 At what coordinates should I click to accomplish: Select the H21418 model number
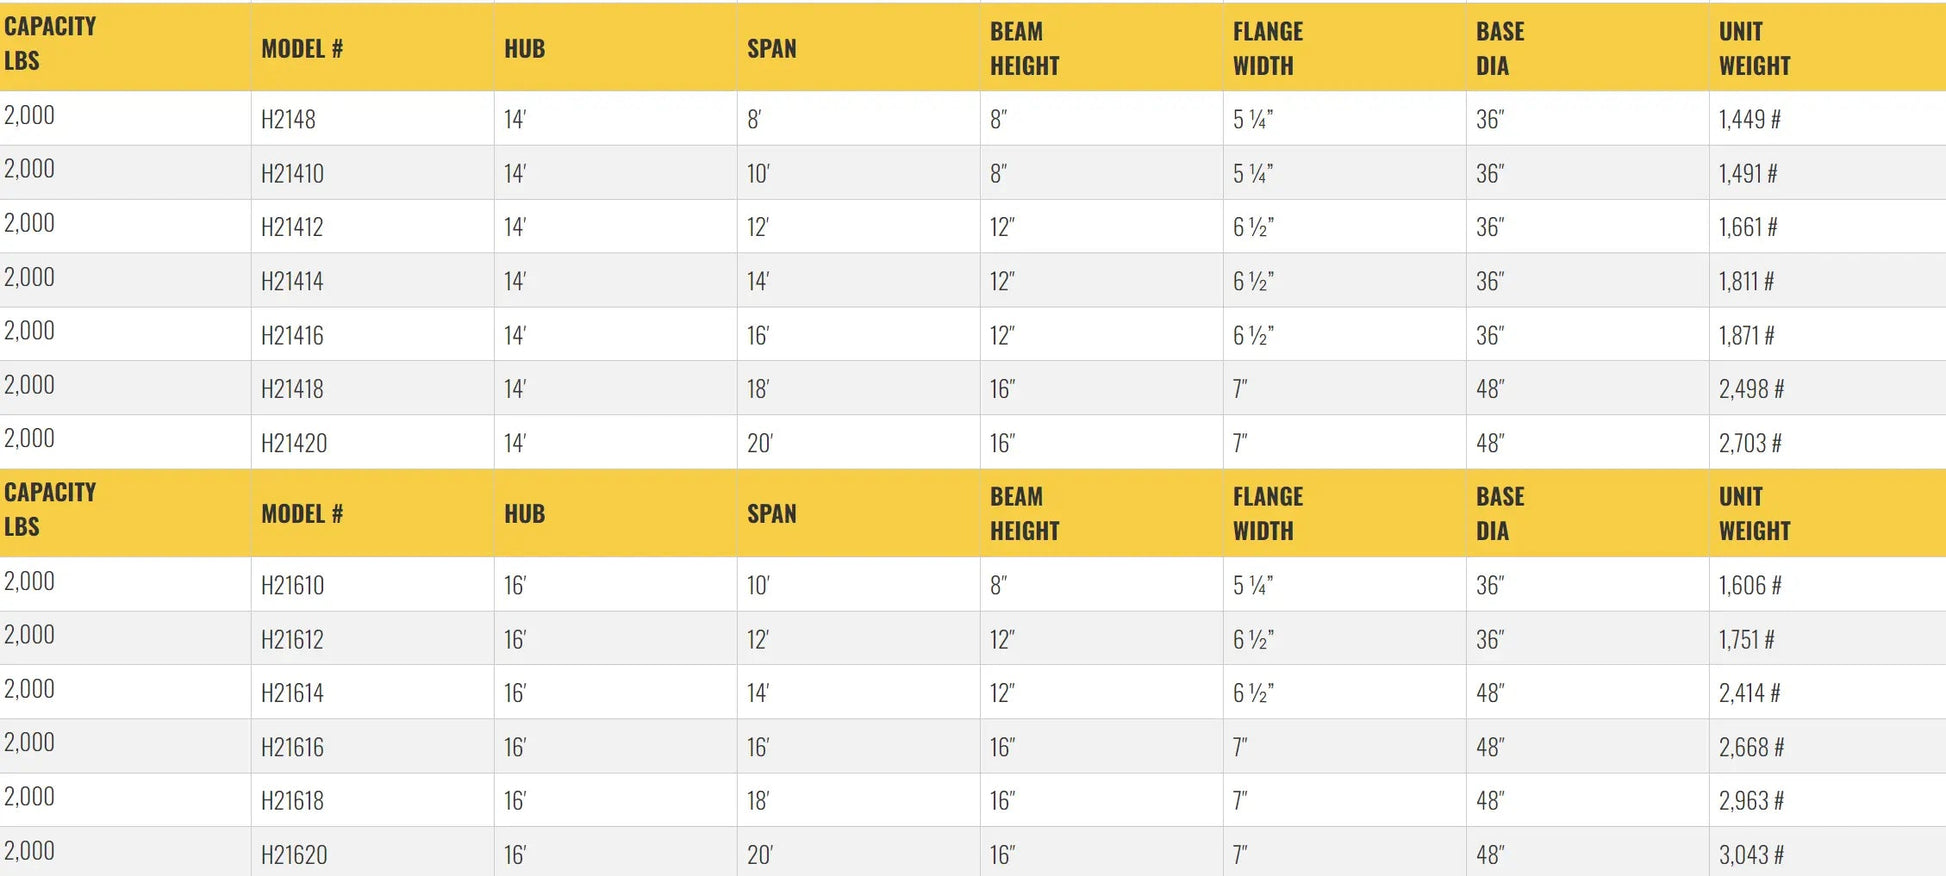coord(292,389)
